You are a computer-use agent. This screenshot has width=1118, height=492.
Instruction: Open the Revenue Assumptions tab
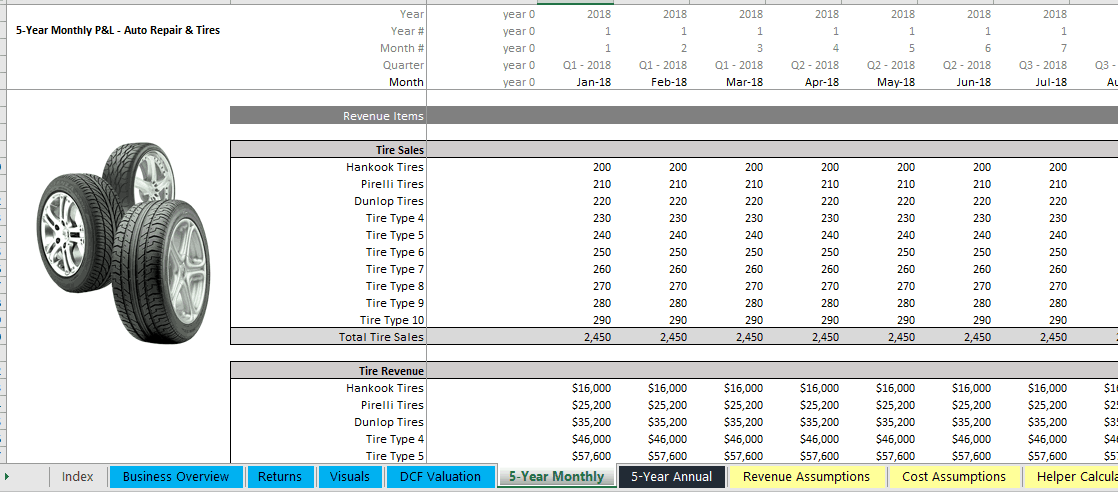coord(806,476)
